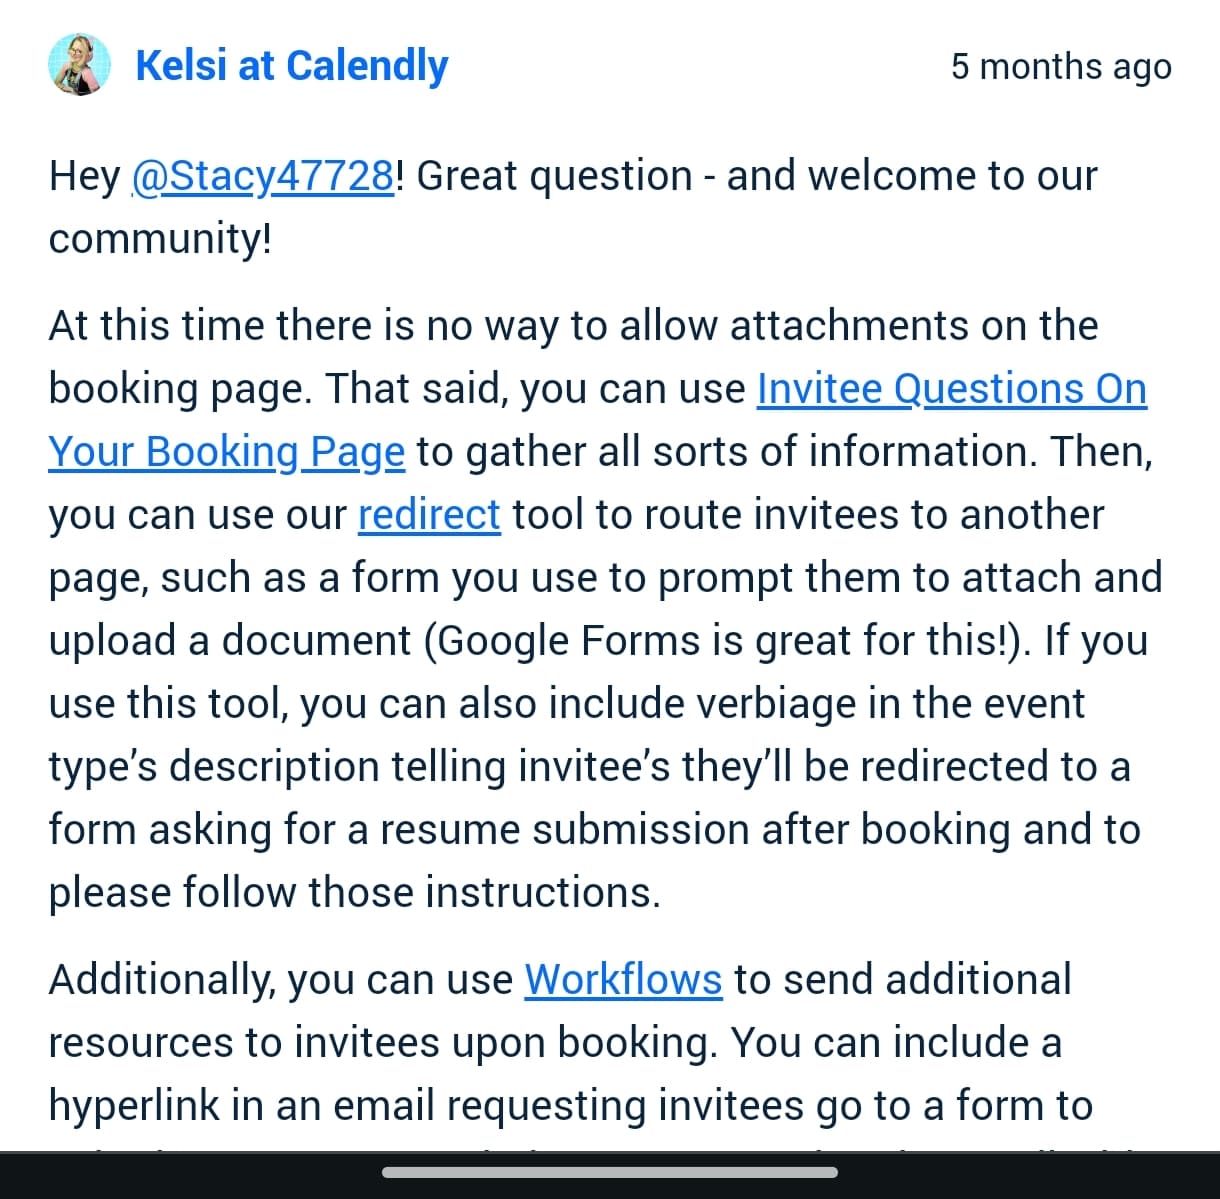Open the 5 months ago timestamp
This screenshot has width=1220, height=1199.
[1061, 66]
